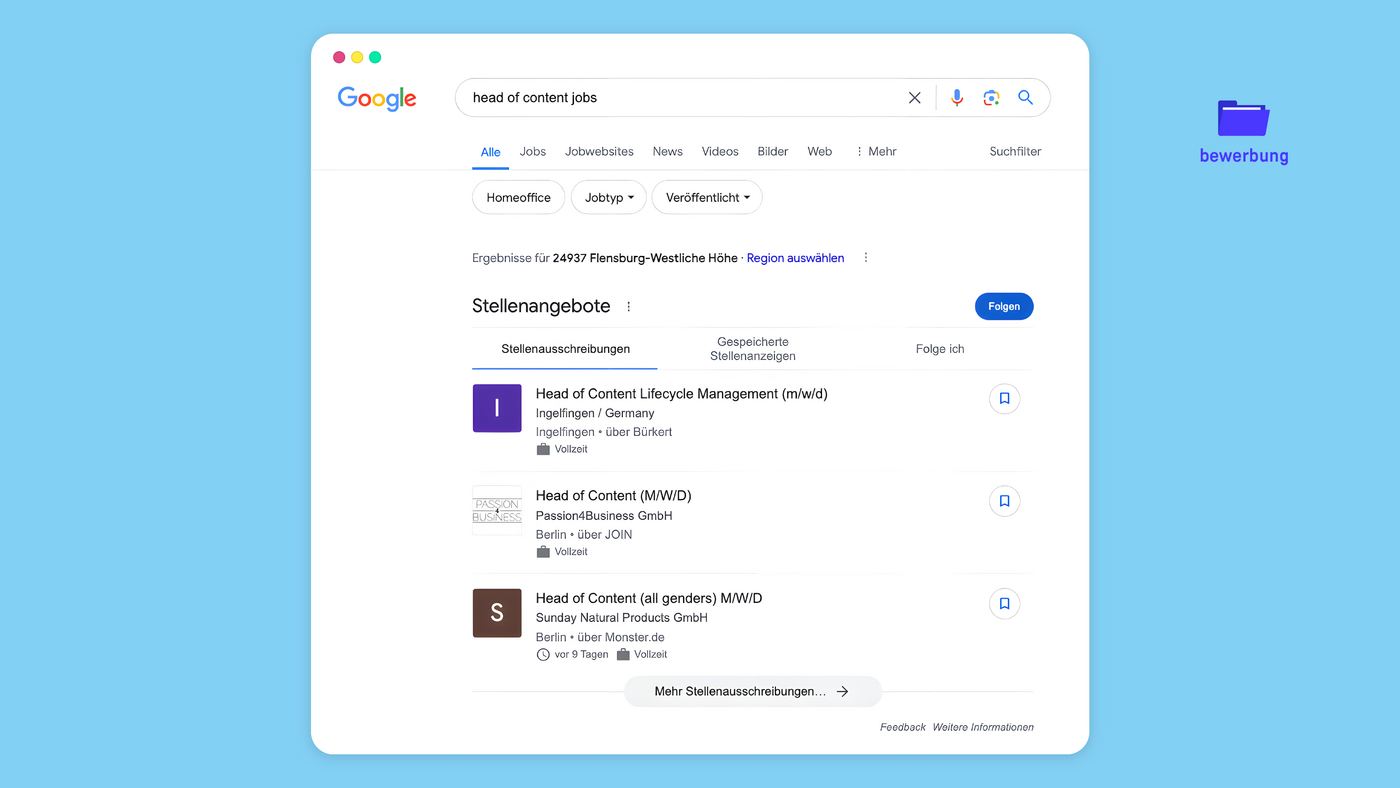The height and width of the screenshot is (788, 1400).
Task: Click the Passion Business company logo
Action: pos(497,511)
